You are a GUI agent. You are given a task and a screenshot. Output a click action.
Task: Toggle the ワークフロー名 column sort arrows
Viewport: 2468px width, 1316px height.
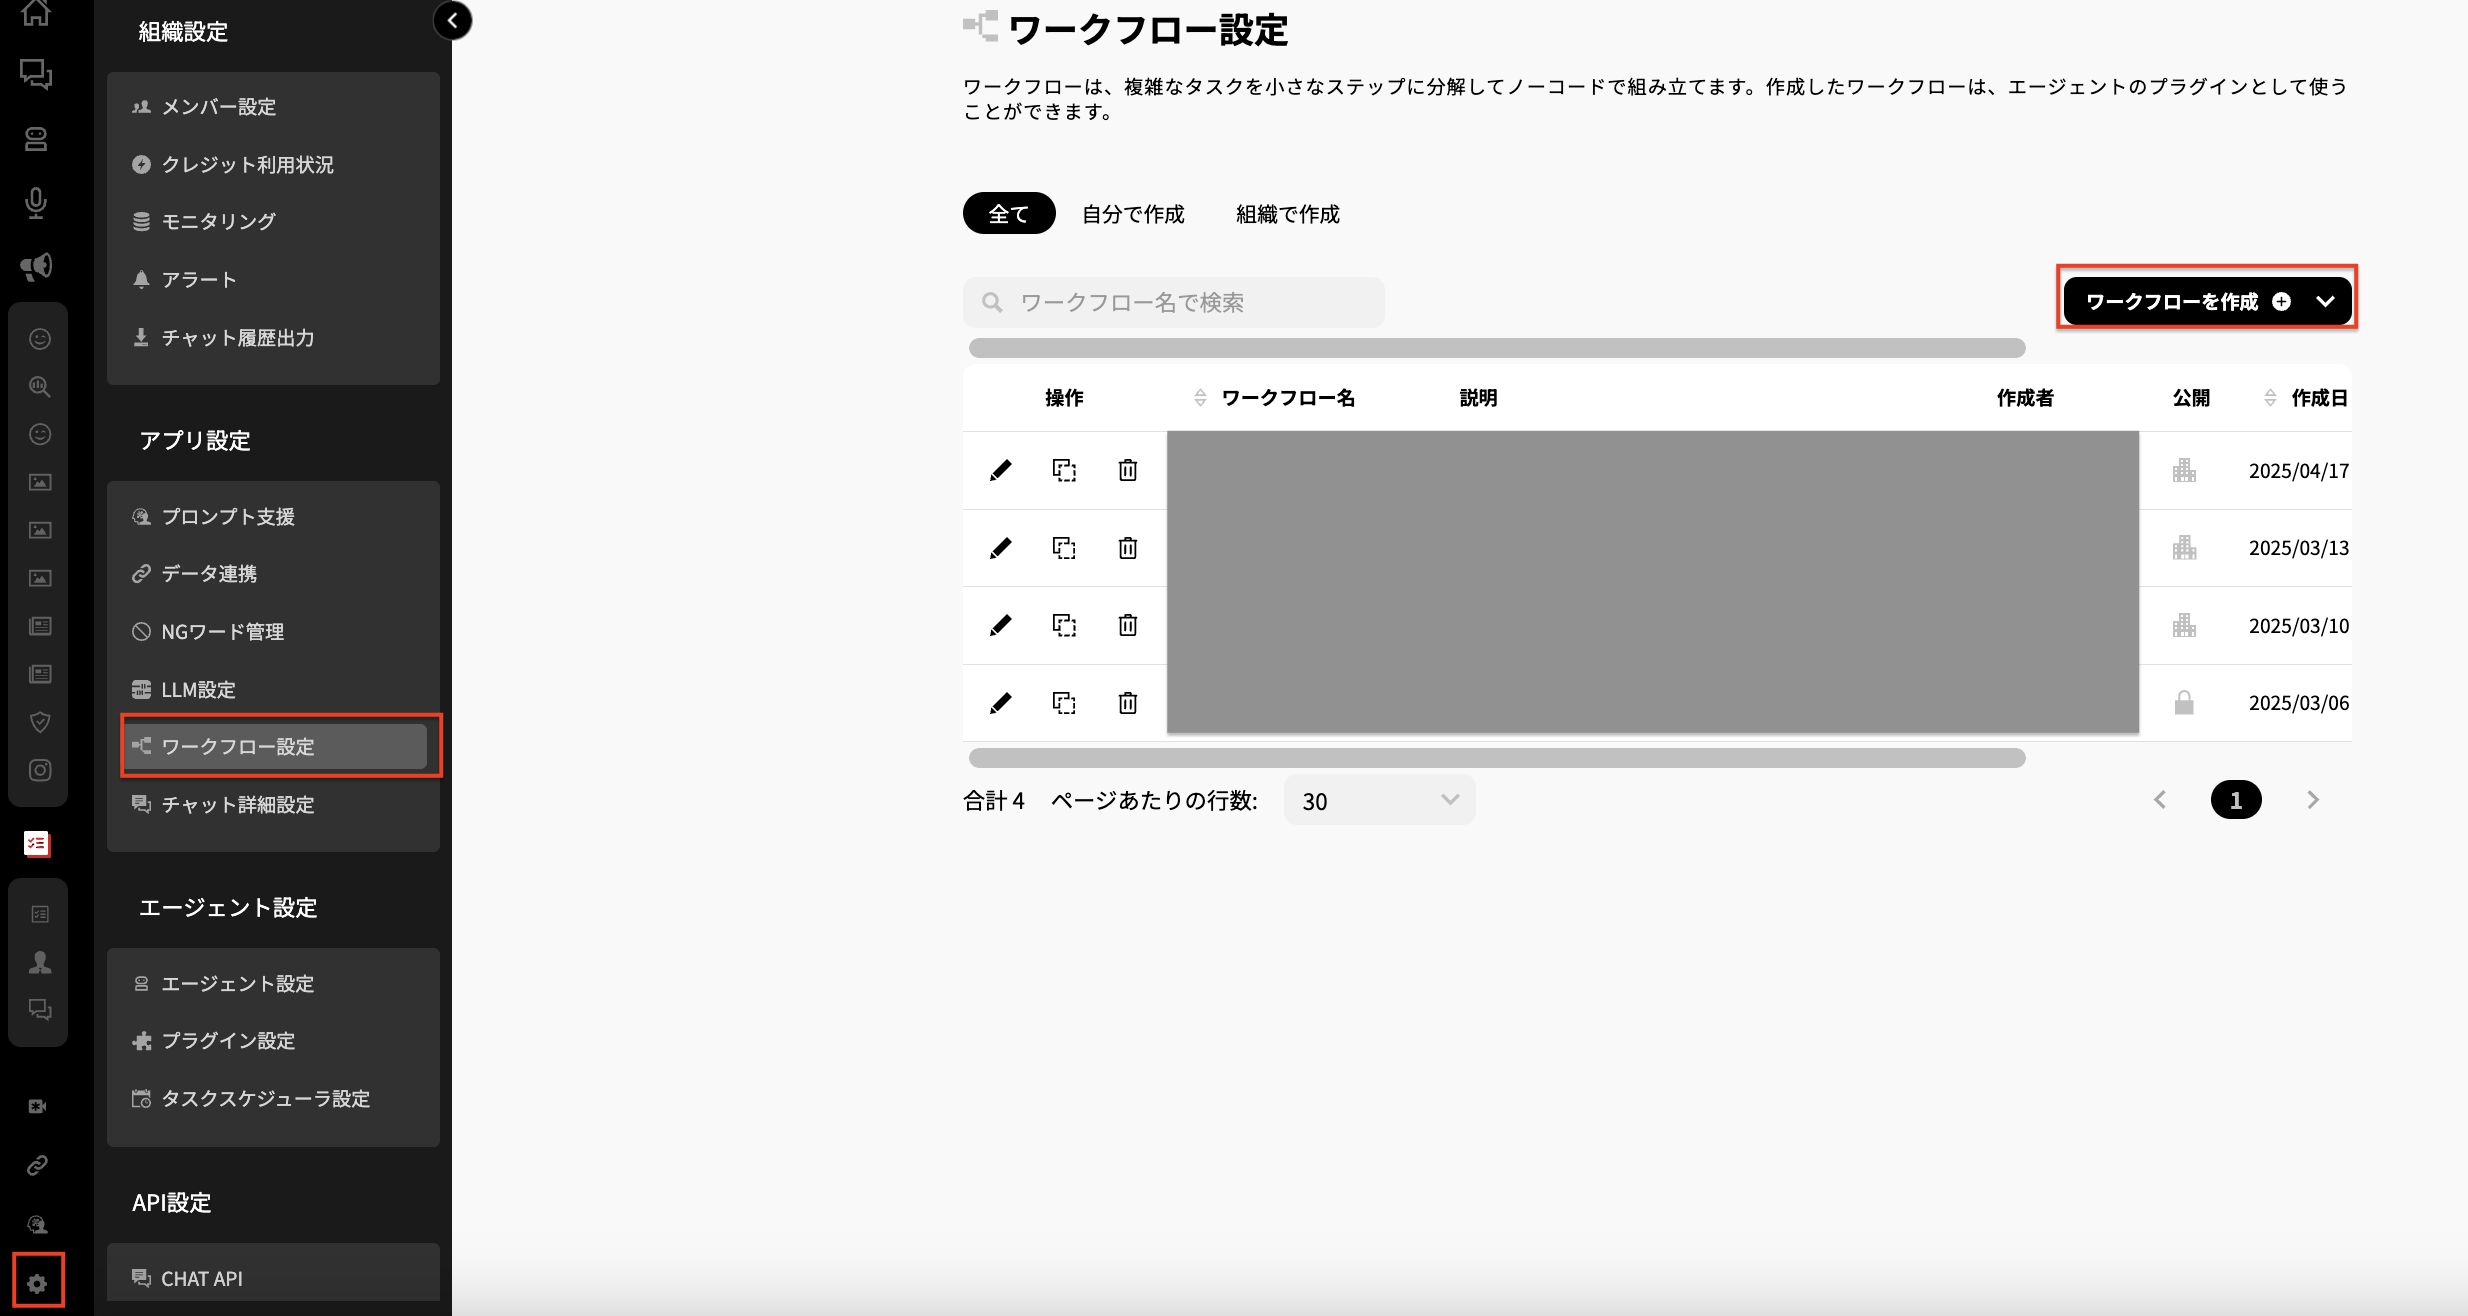click(x=1201, y=397)
